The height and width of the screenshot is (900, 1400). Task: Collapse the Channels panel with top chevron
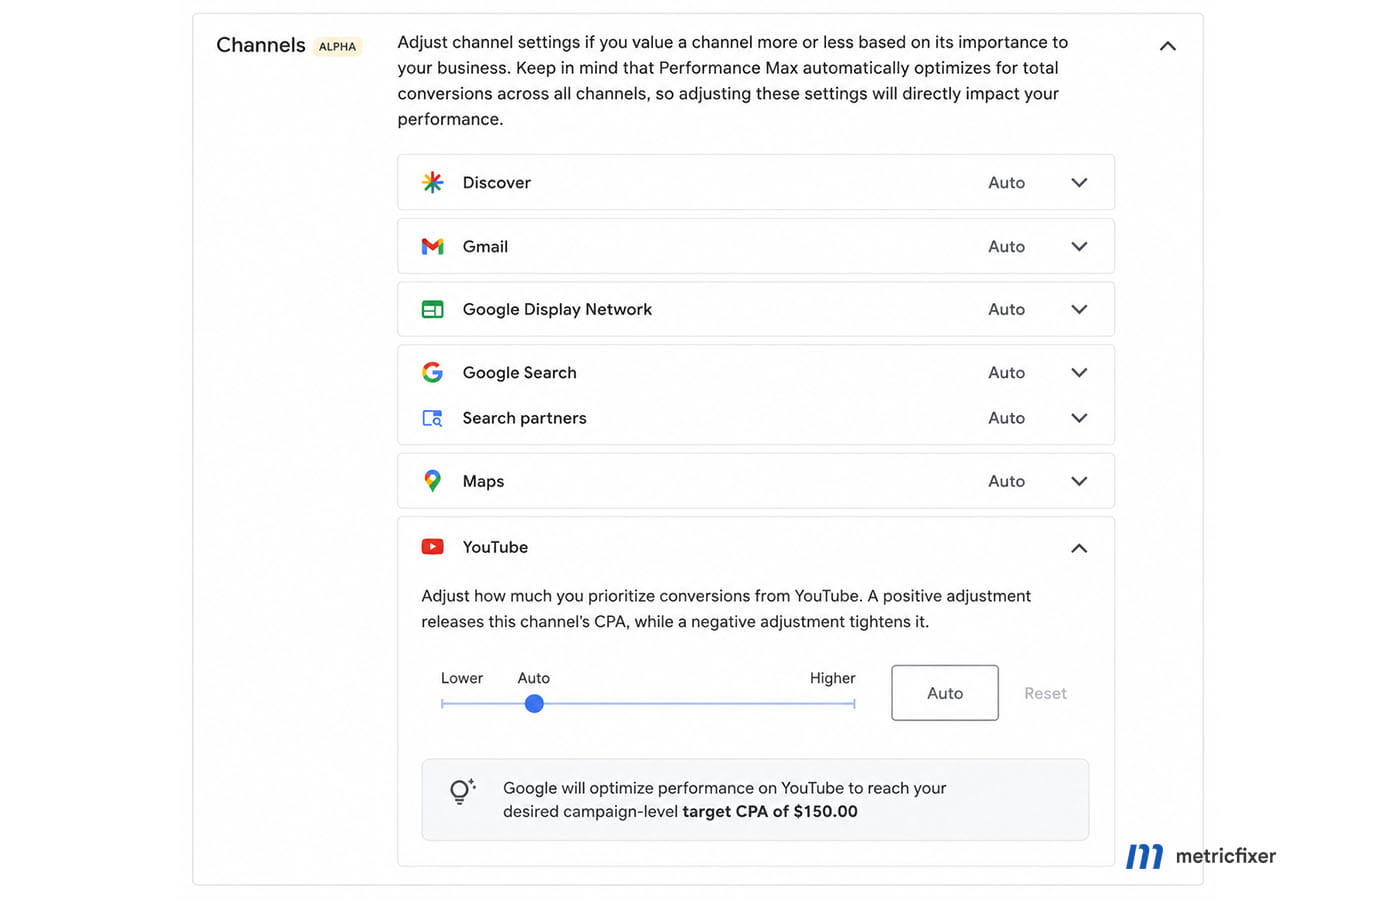pyautogui.click(x=1167, y=46)
